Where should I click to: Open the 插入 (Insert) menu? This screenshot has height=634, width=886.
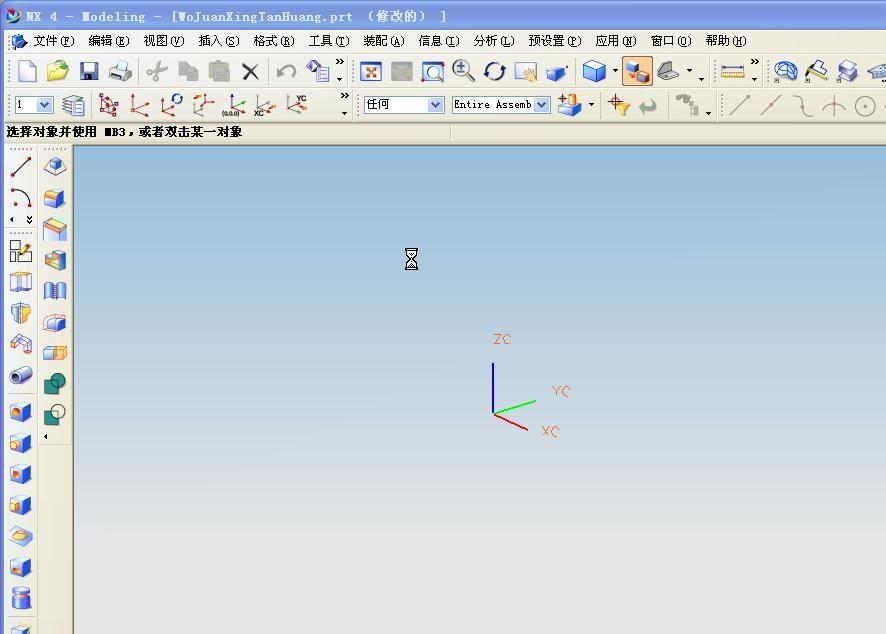point(218,41)
